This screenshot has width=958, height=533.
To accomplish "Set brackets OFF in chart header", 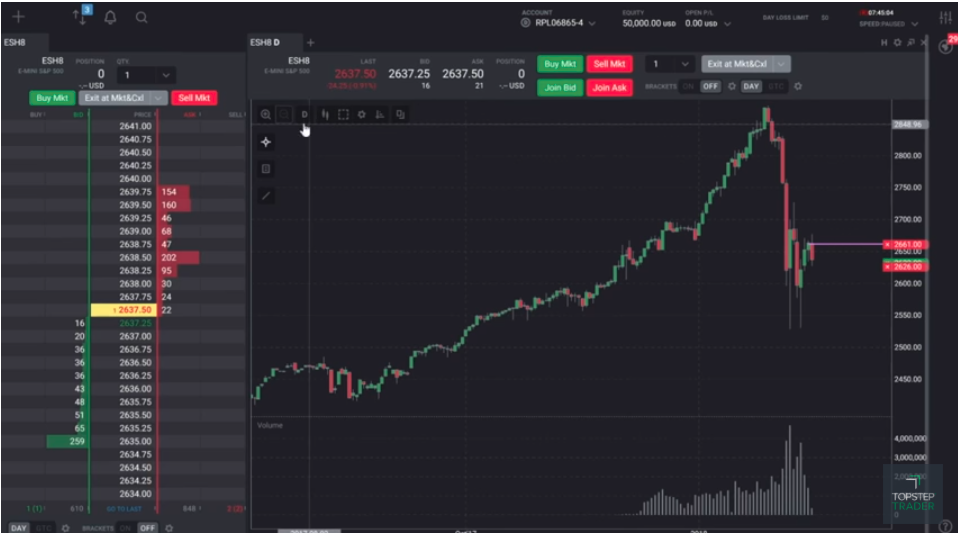I will point(710,86).
